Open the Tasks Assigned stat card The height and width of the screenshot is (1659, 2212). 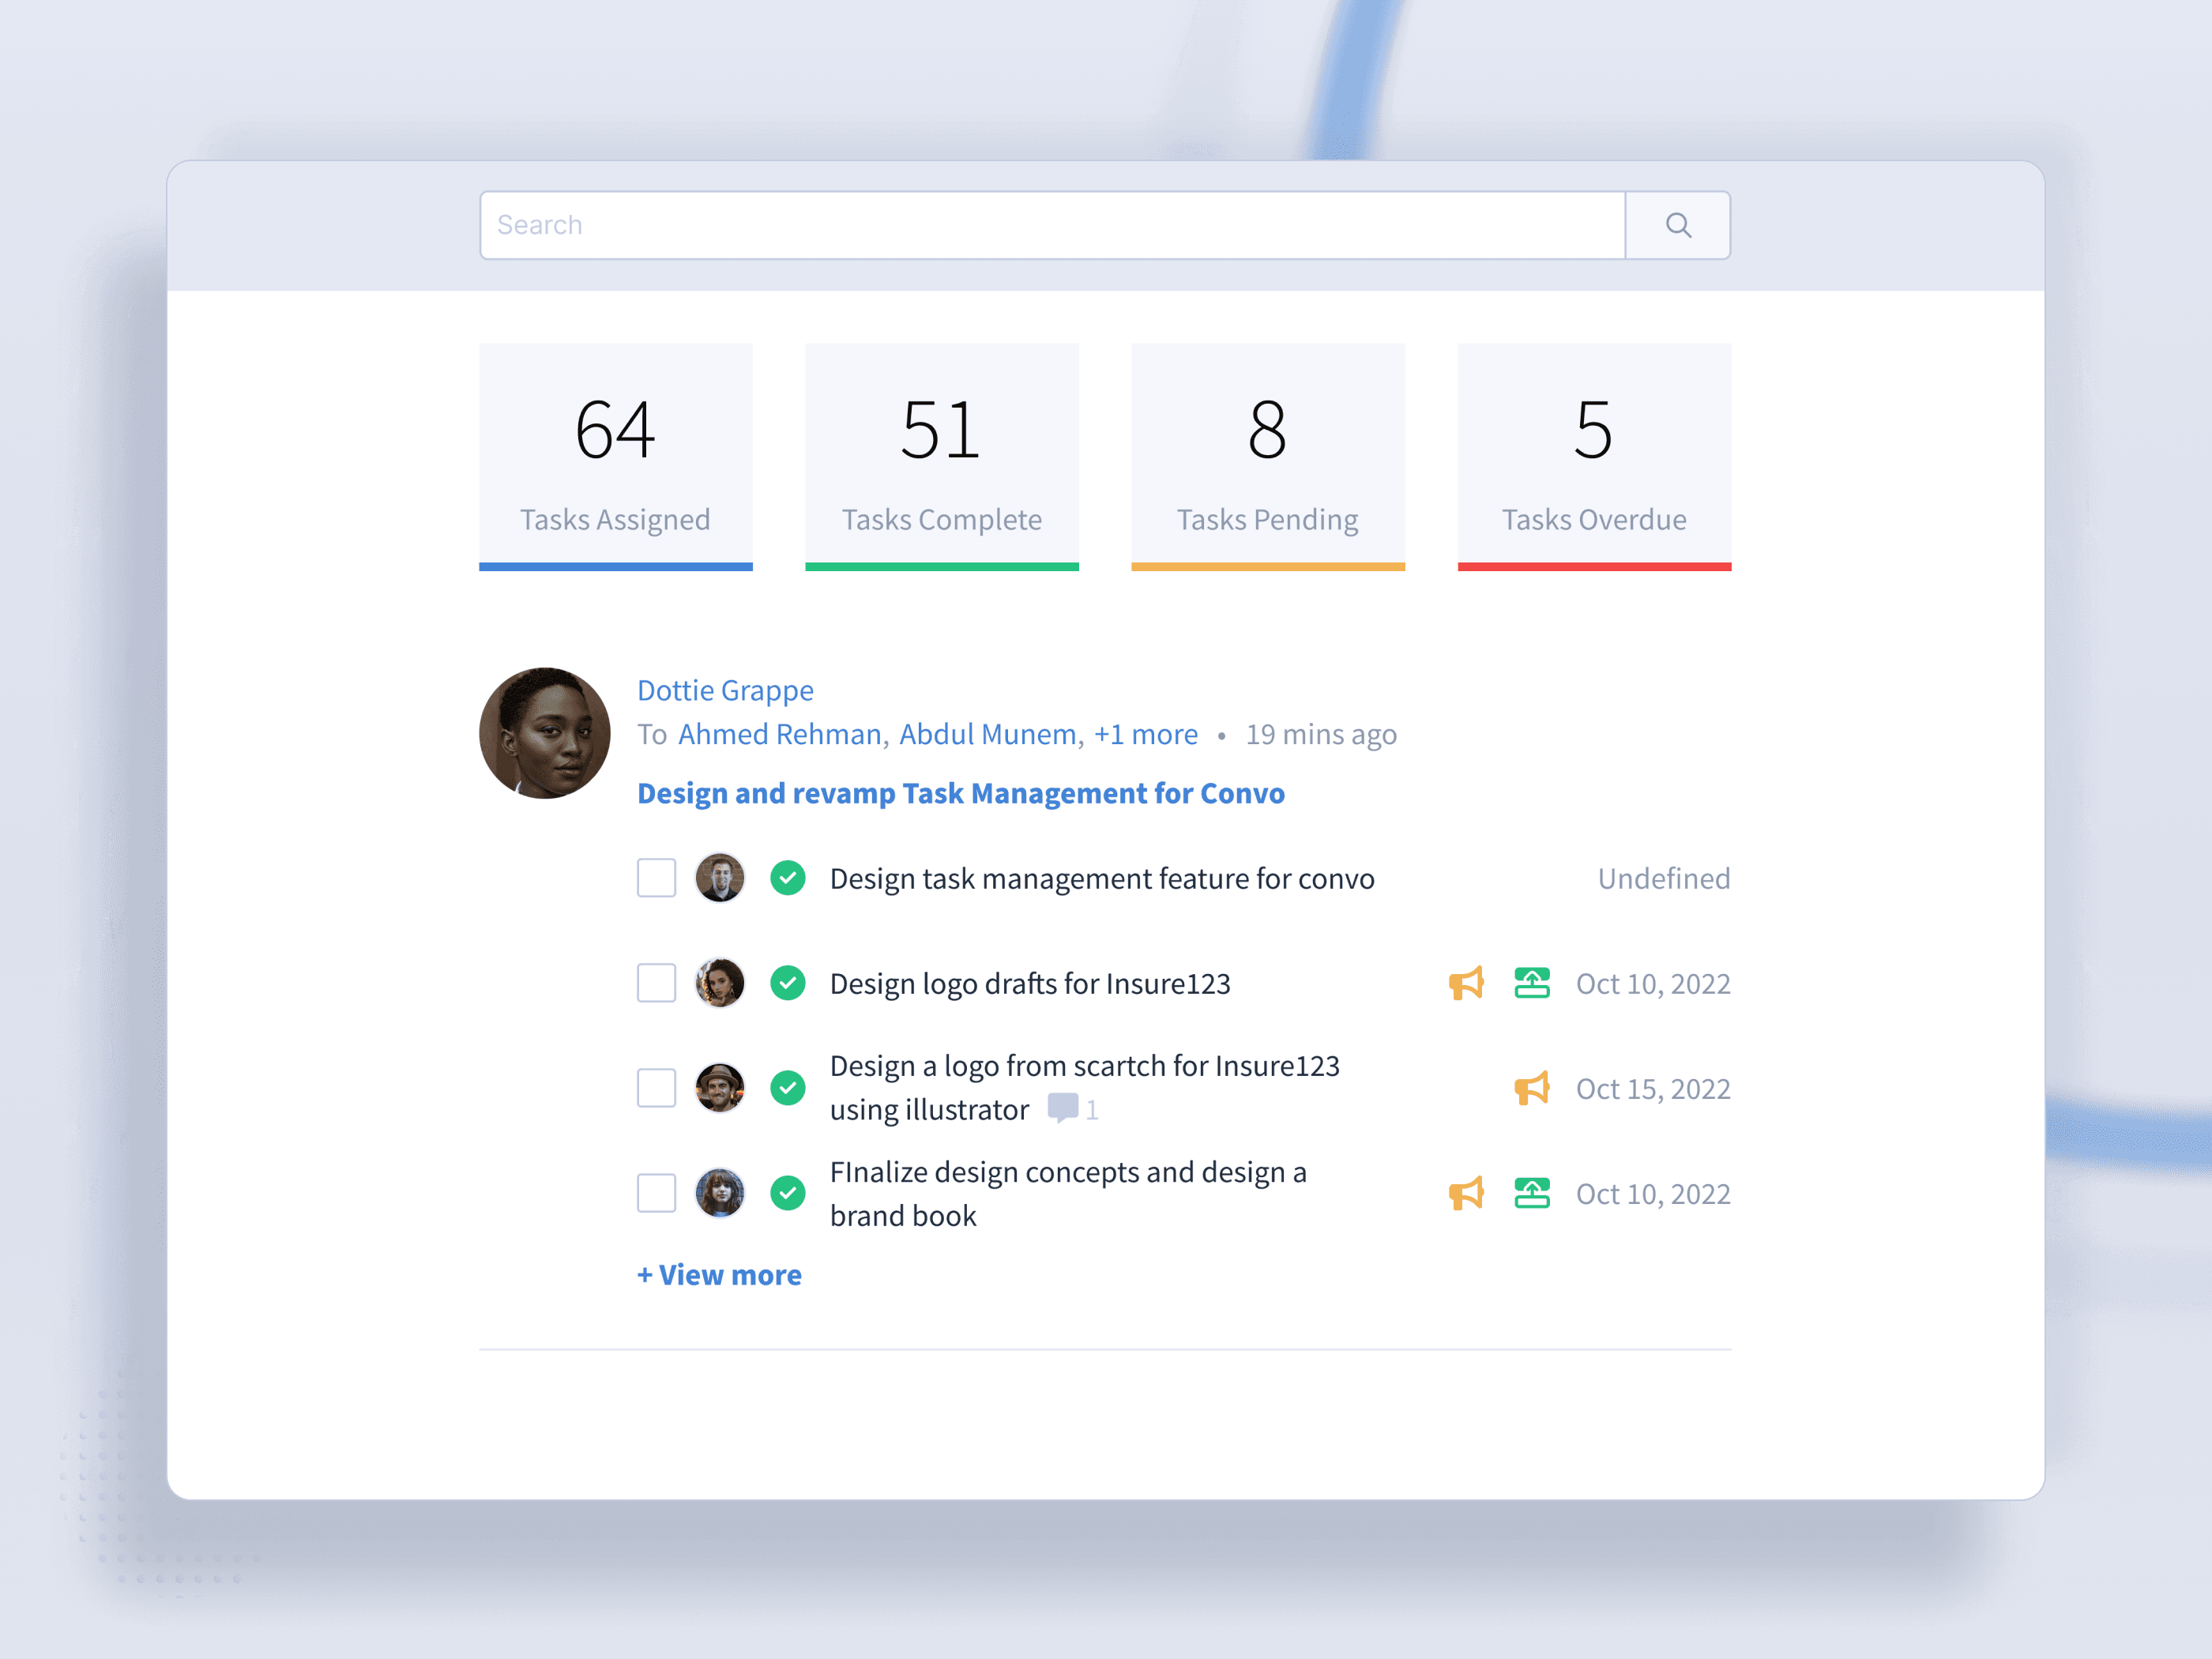(x=615, y=456)
